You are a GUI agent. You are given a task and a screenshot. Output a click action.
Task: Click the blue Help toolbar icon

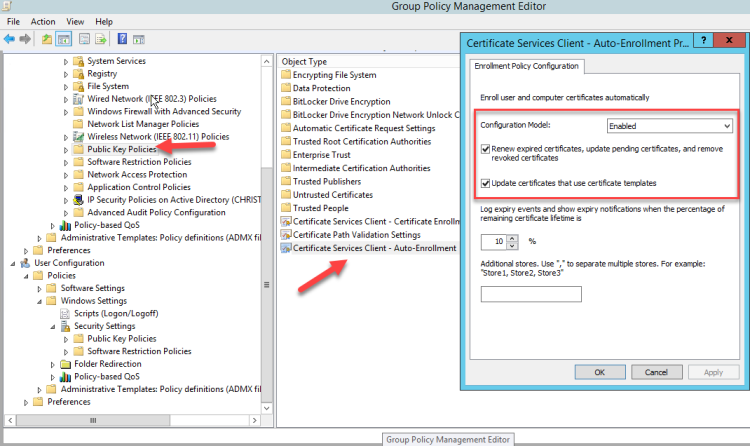point(122,39)
